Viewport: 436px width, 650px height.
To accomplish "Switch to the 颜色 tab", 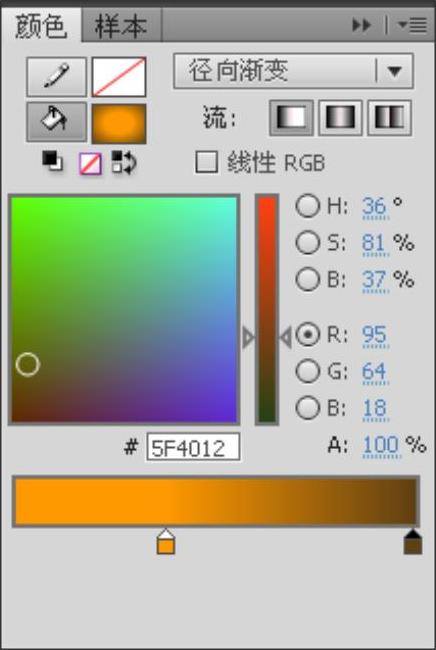I will [x=41, y=26].
